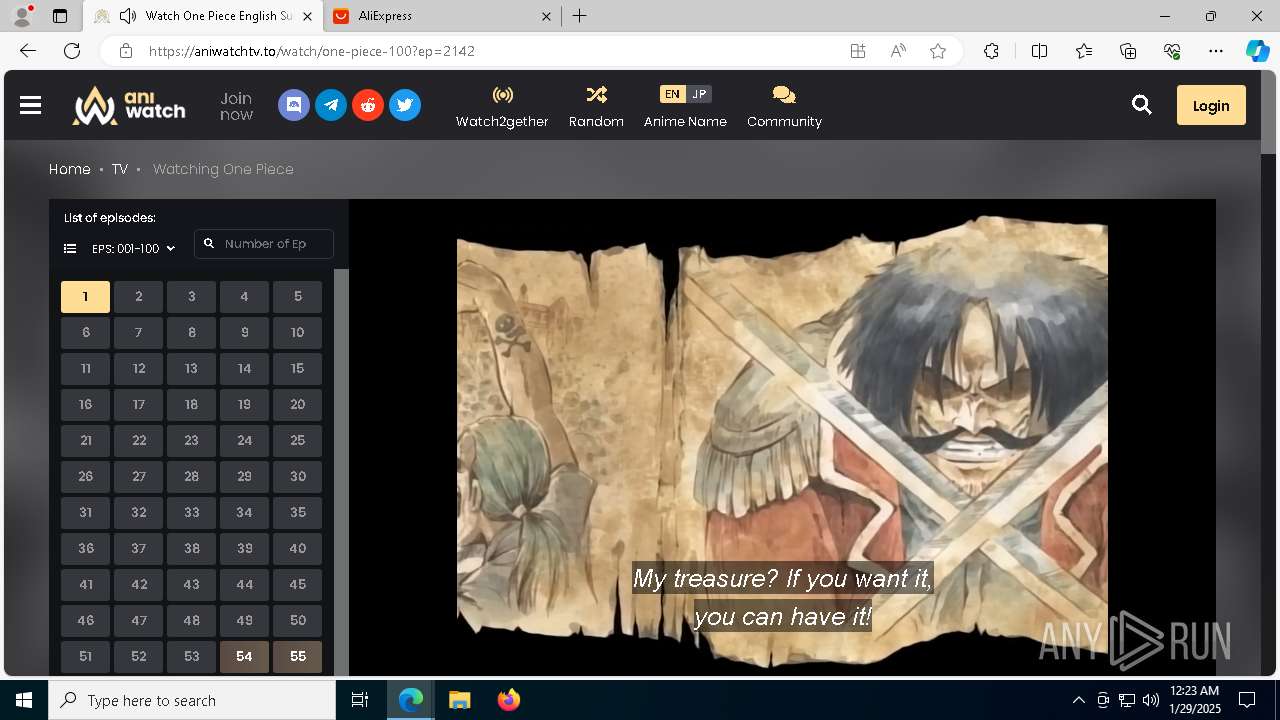Click the AniWatch logo
1280x720 pixels.
pyautogui.click(x=128, y=105)
